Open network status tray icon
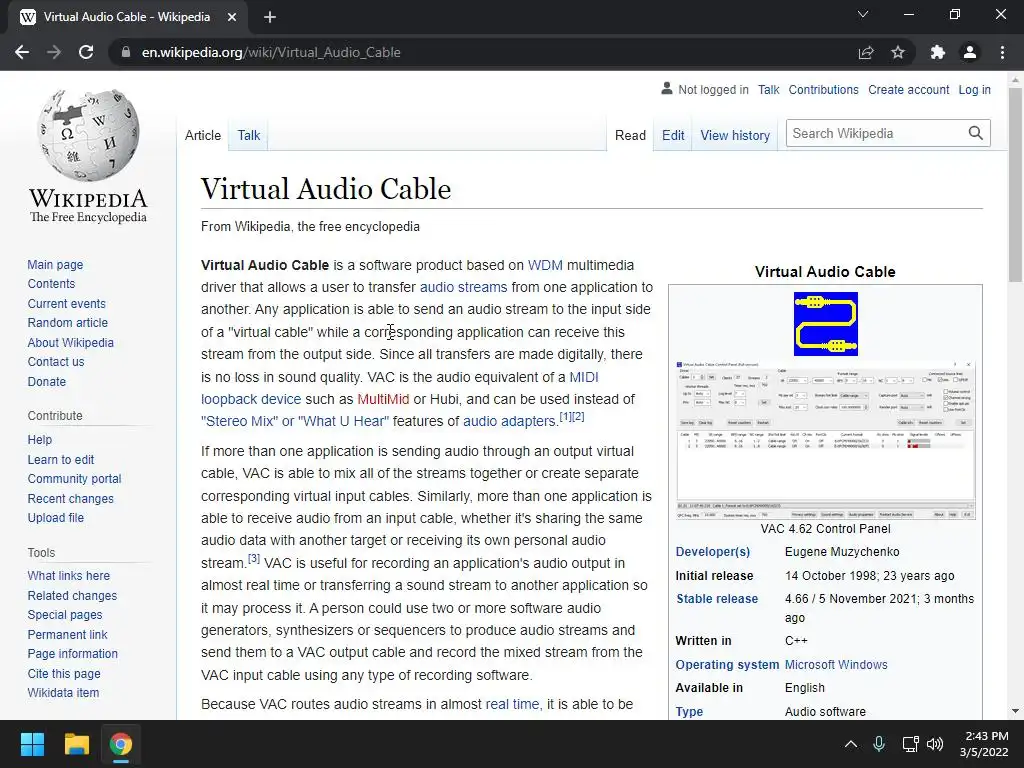1024x768 pixels. [910, 744]
